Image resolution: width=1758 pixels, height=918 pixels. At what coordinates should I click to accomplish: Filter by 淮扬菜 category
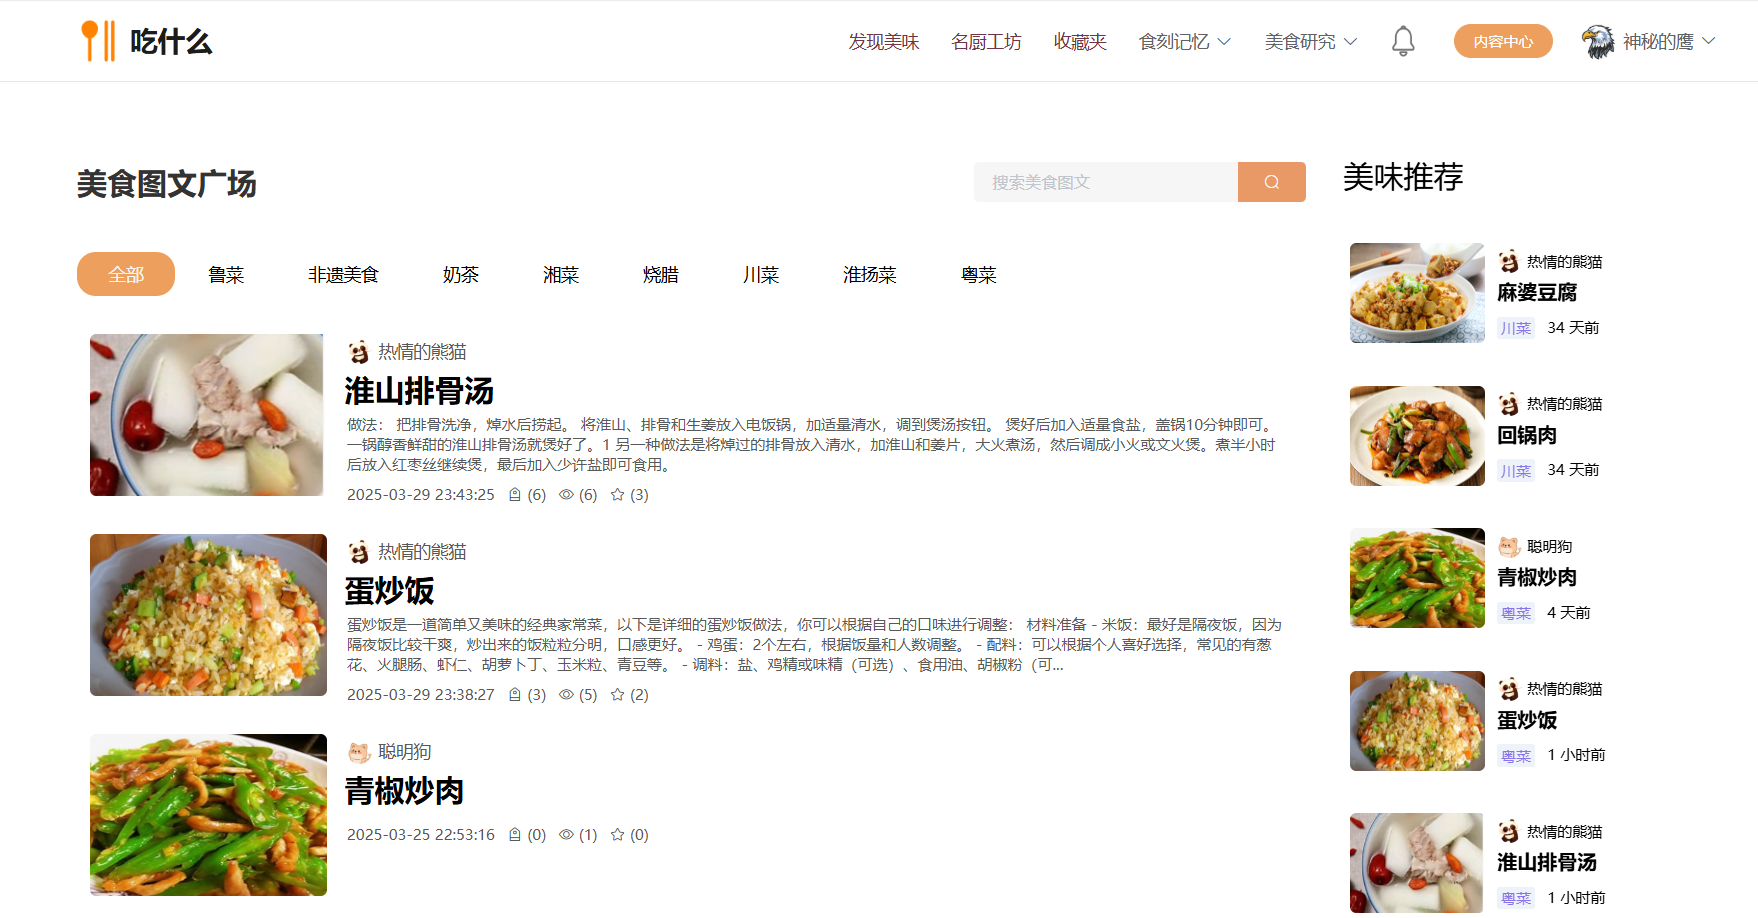[x=870, y=275]
